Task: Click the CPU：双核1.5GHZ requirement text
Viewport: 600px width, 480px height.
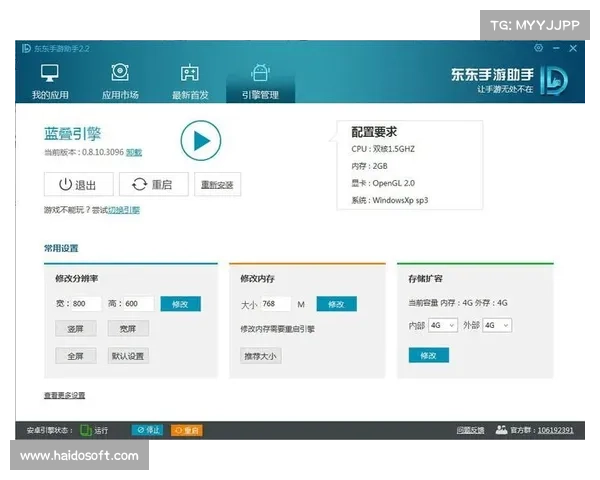Action: (x=383, y=149)
